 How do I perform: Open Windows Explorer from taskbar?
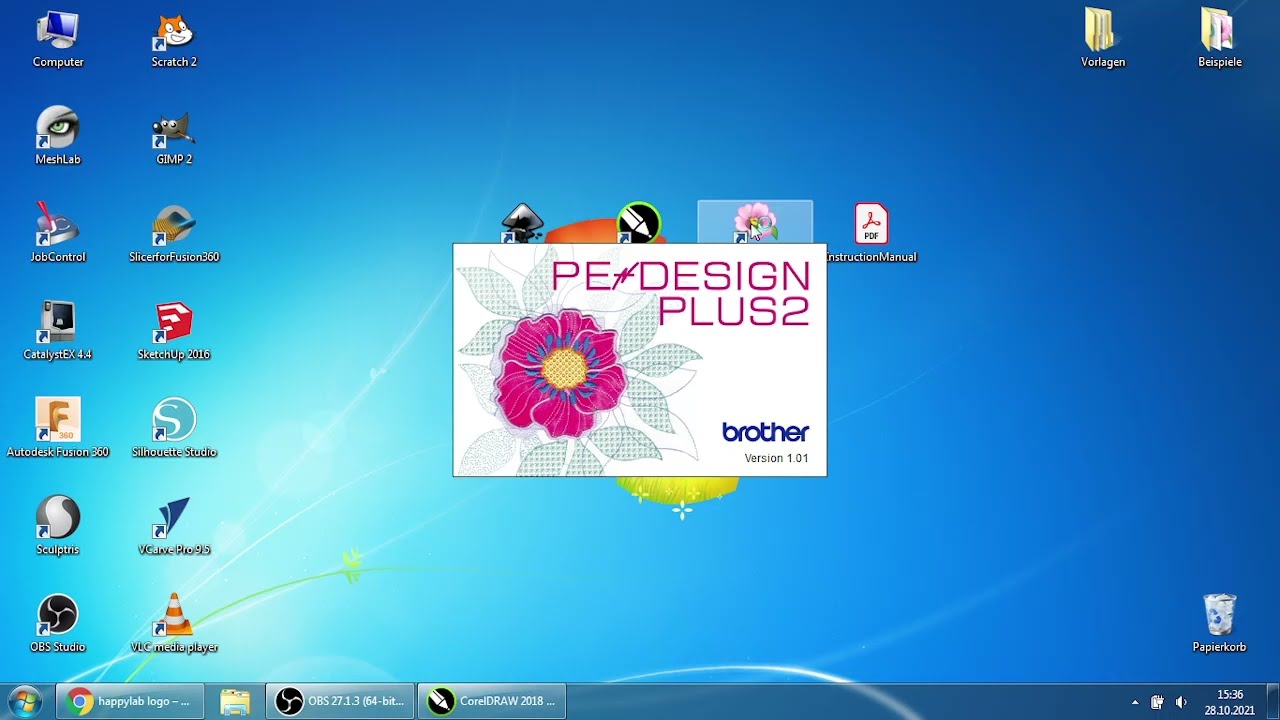click(x=235, y=701)
